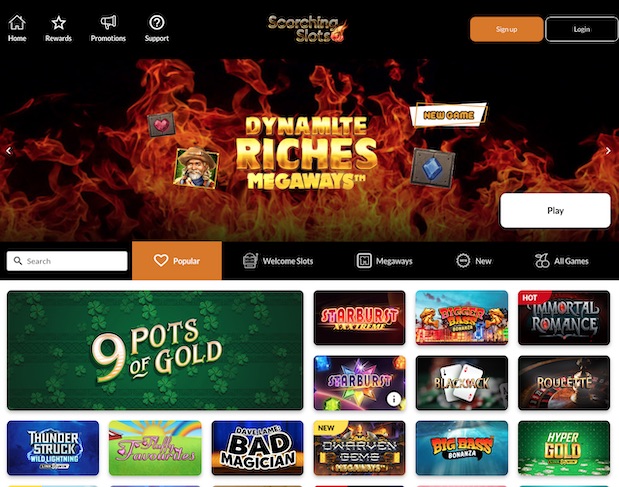Open the Immortal Romance game tile
Image resolution: width=619 pixels, height=487 pixels.
564,318
